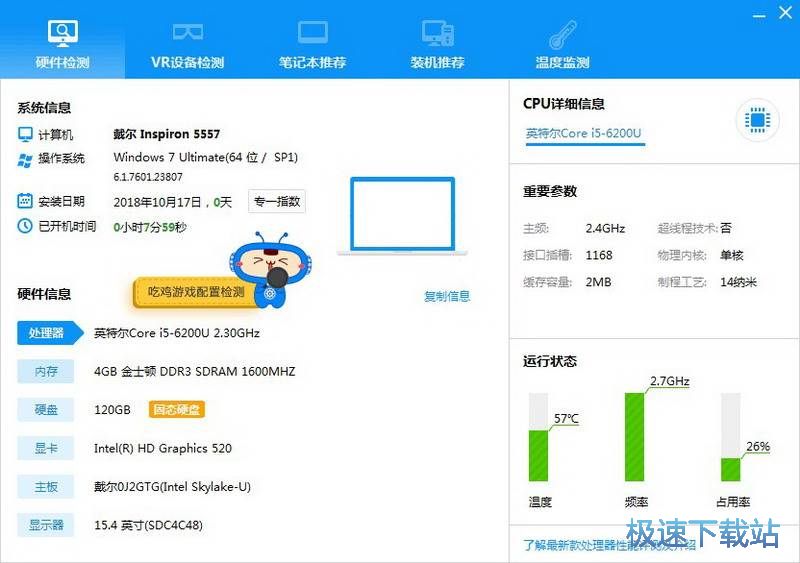Click display text 15.4 英寸(SDC4C48)
800x563 pixels.
point(148,525)
